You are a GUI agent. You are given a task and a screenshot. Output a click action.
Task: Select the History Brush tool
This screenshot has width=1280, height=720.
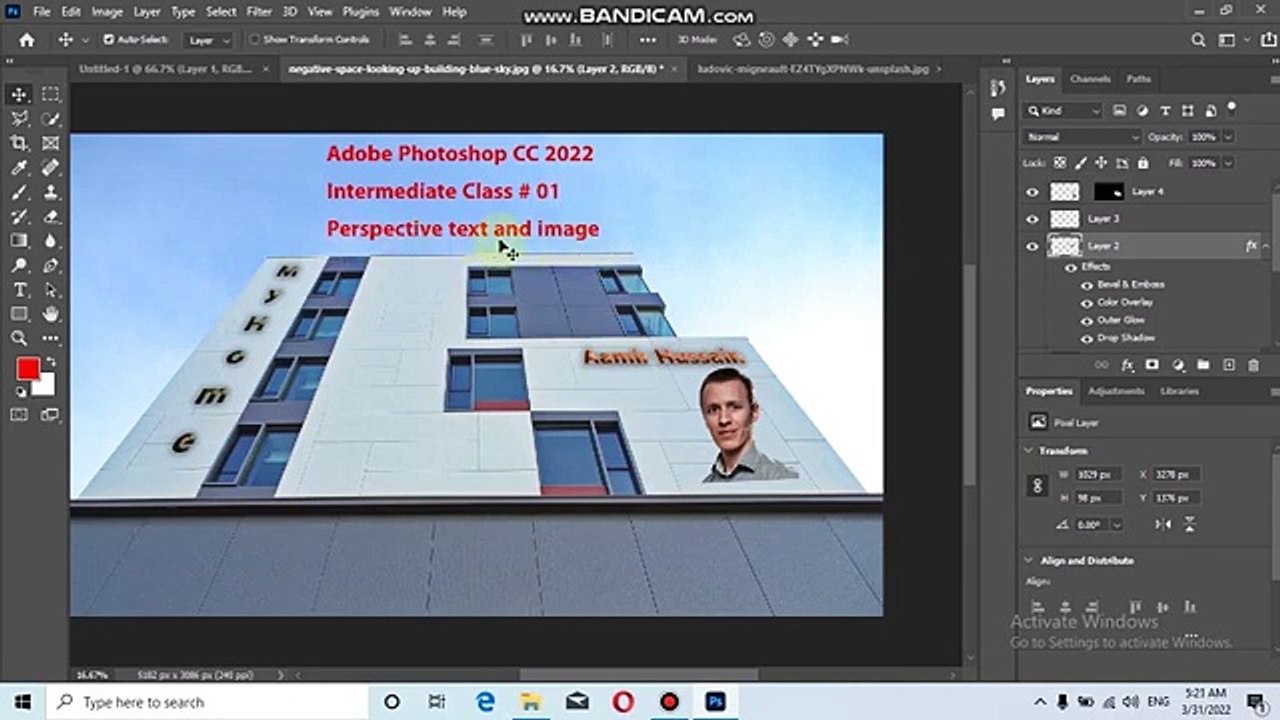tap(19, 217)
